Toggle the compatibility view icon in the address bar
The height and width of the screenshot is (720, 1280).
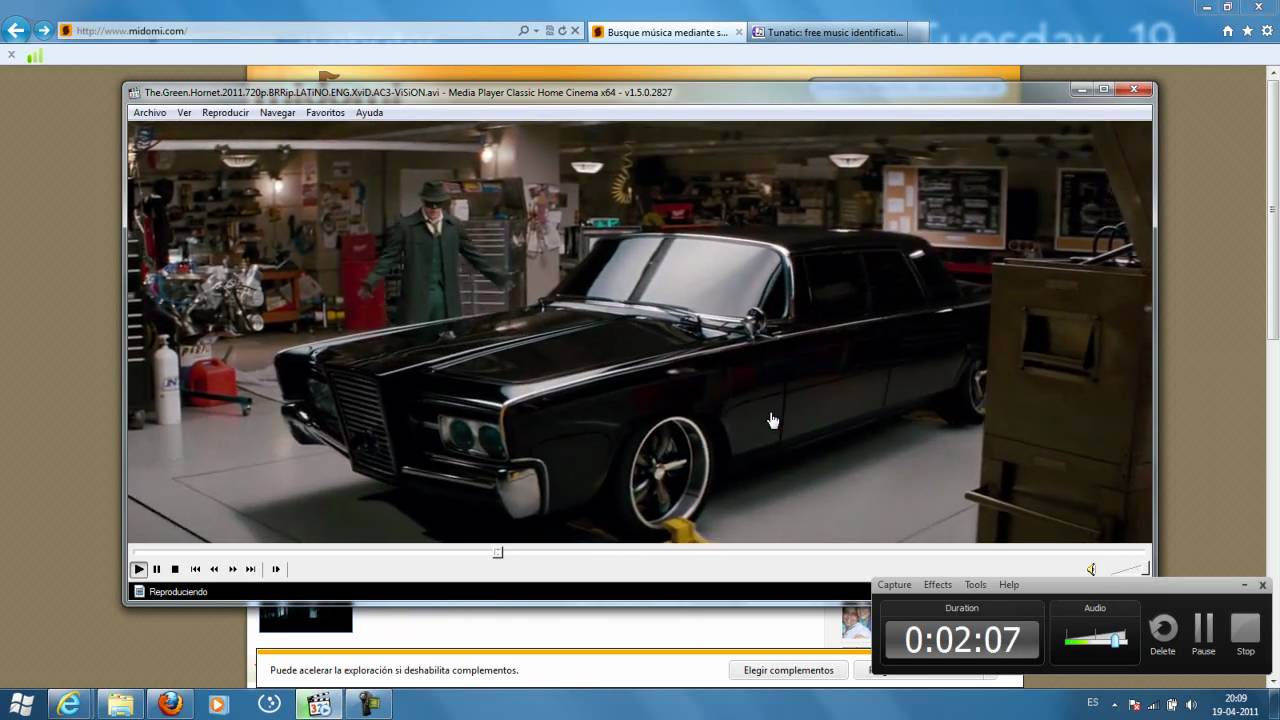550,31
